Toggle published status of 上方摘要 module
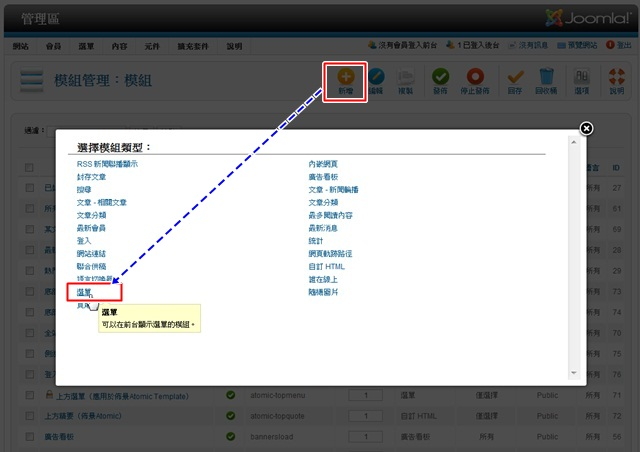Screen dimensions: 640x452 [x=231, y=416]
